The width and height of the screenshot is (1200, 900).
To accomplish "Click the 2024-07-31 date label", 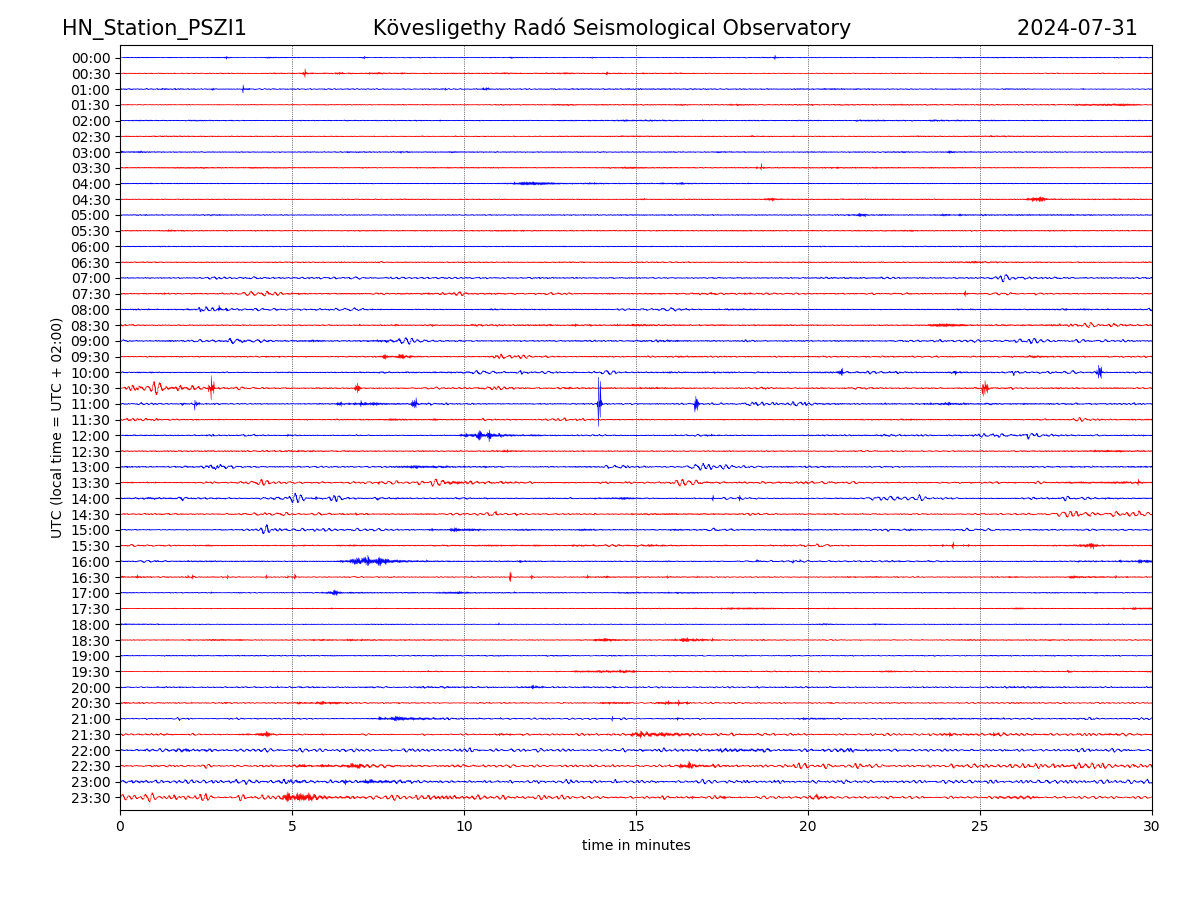I will 1077,29.
